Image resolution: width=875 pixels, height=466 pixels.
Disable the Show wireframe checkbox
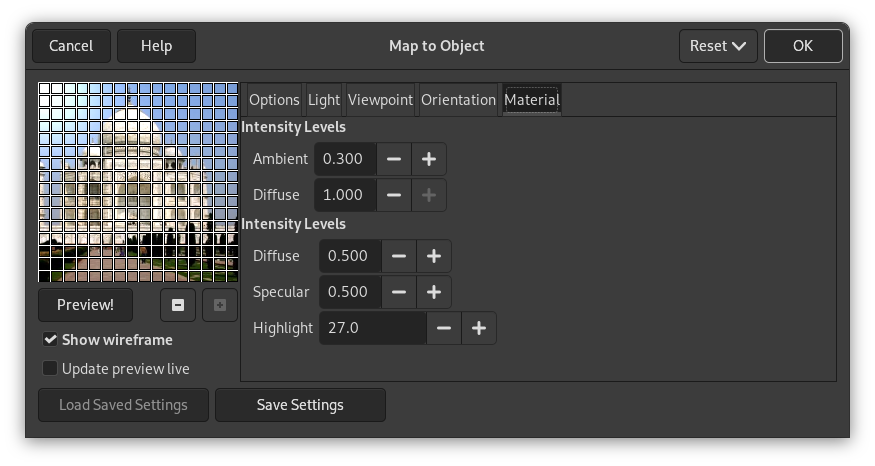(51, 340)
